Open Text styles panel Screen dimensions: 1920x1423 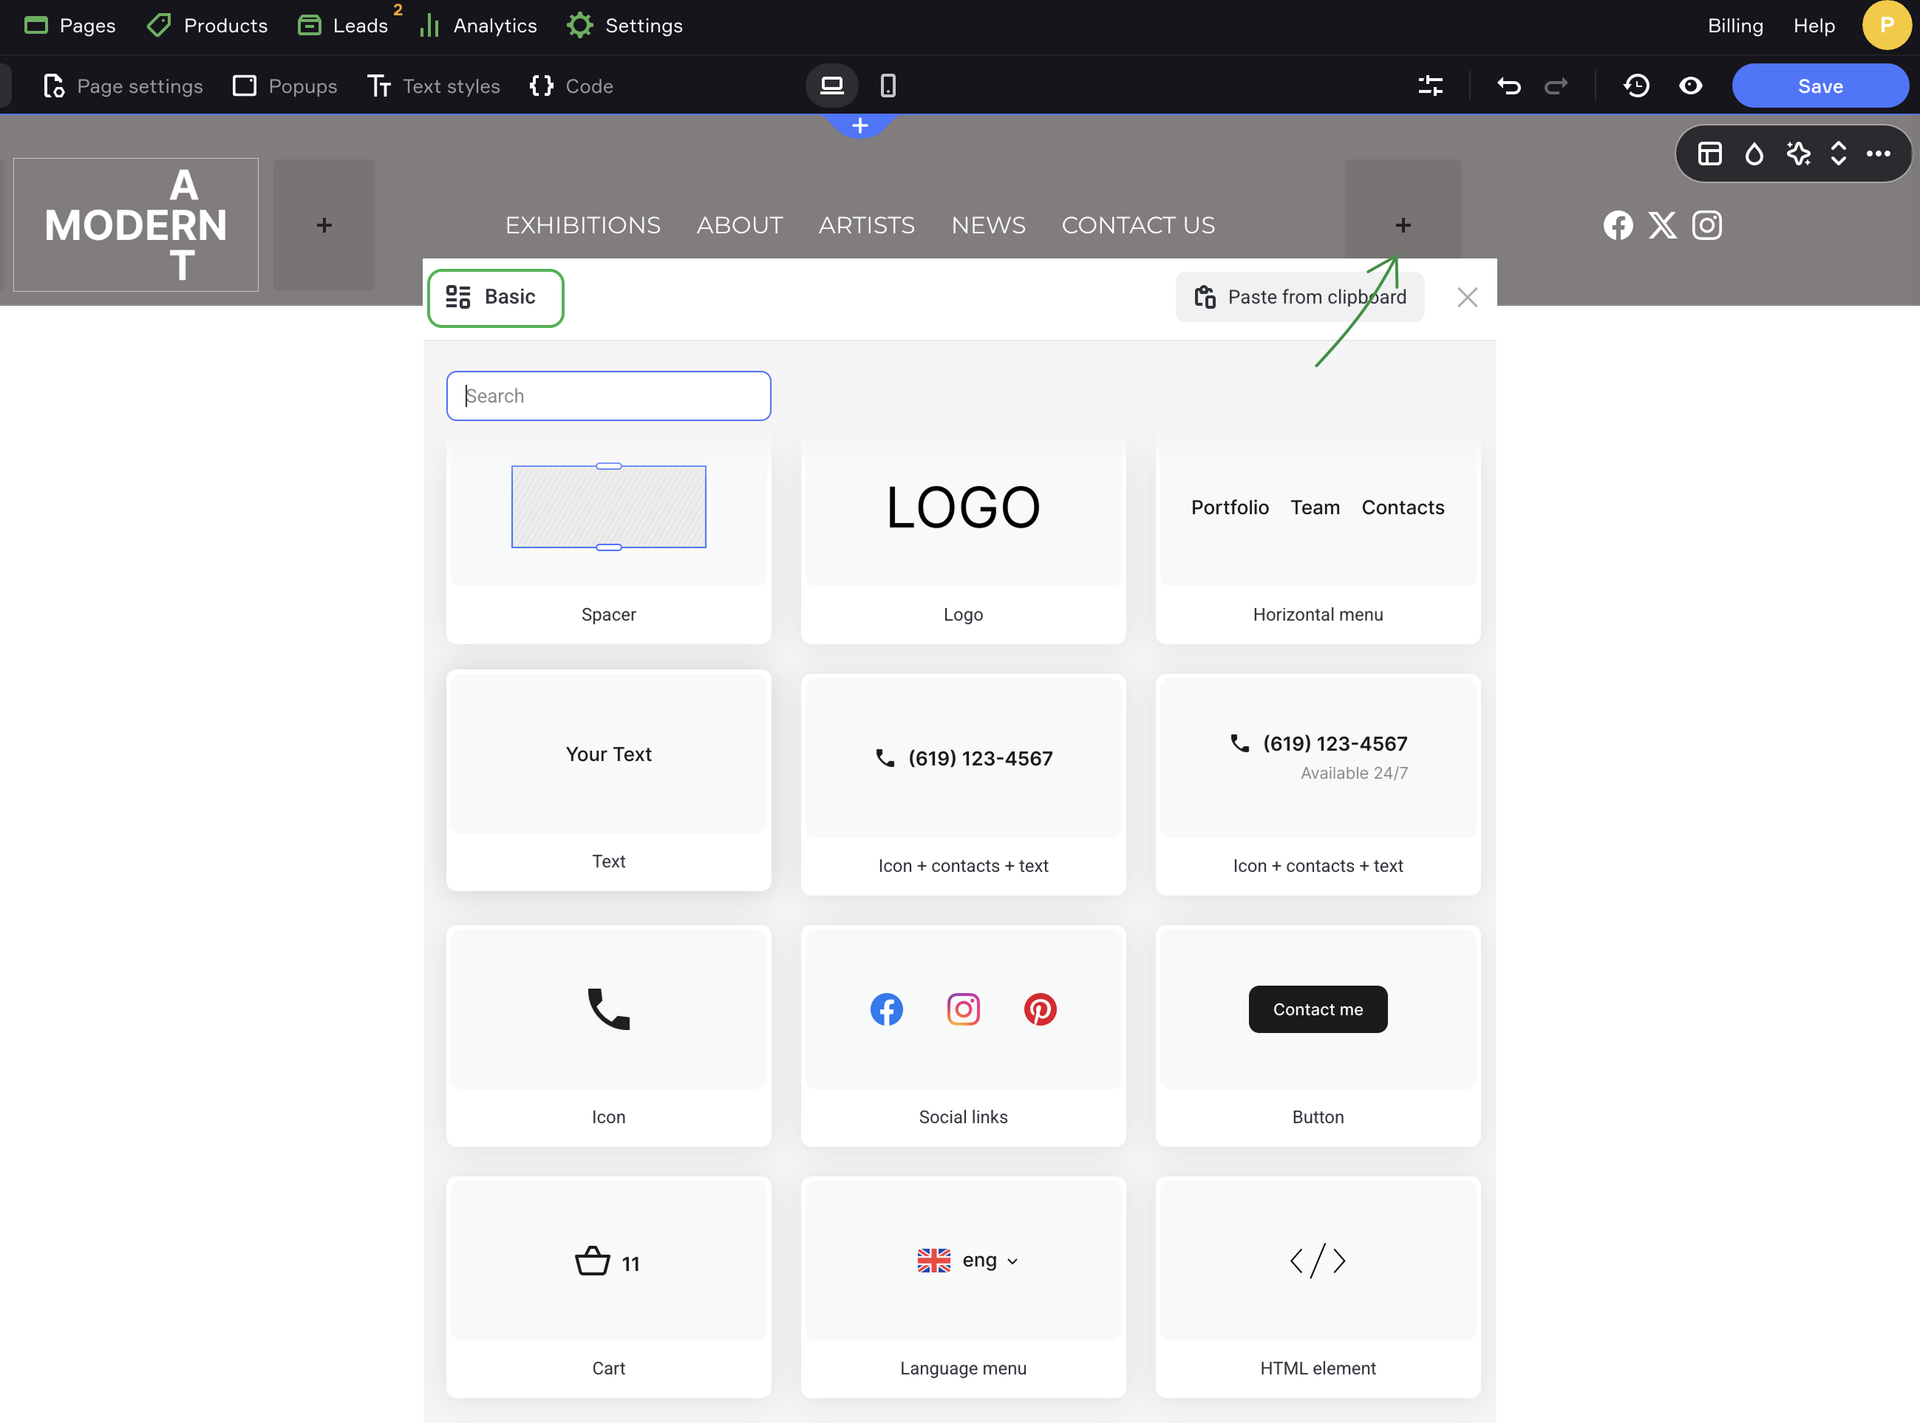coord(433,86)
